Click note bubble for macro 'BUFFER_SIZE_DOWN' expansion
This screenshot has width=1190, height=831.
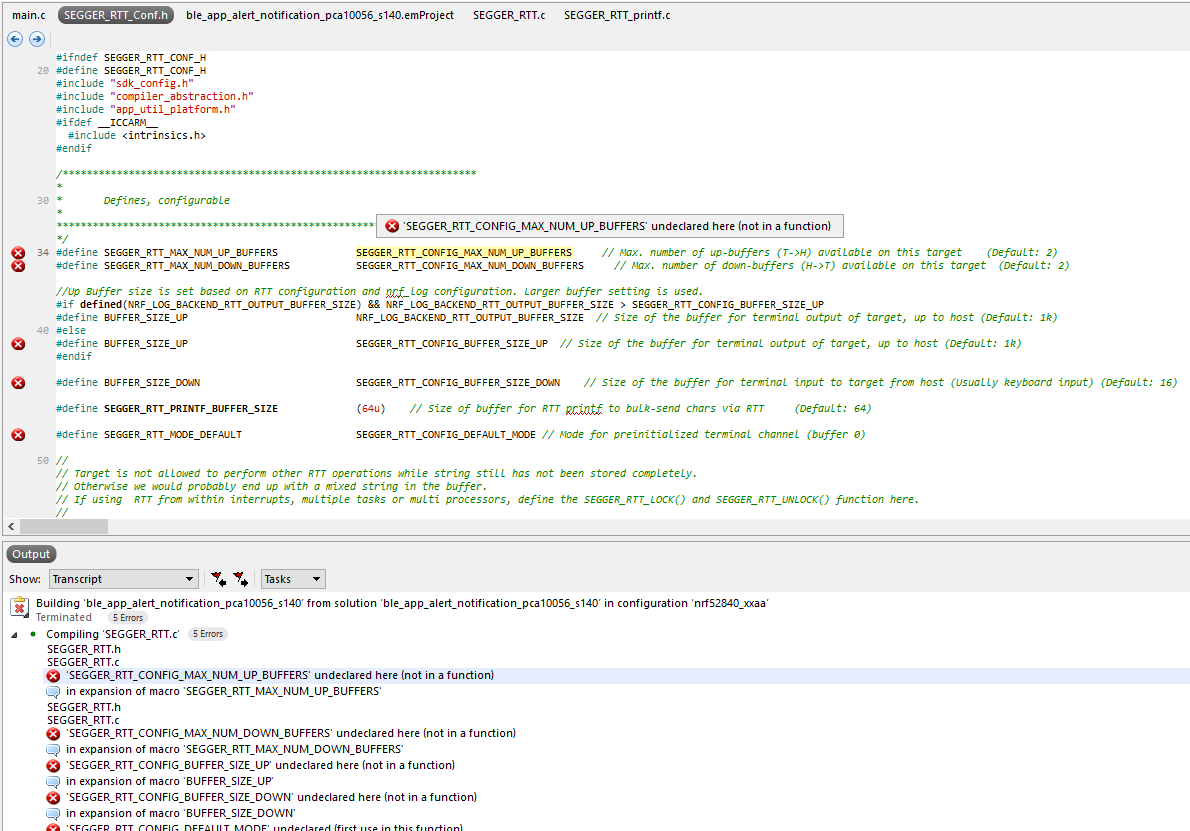point(53,814)
